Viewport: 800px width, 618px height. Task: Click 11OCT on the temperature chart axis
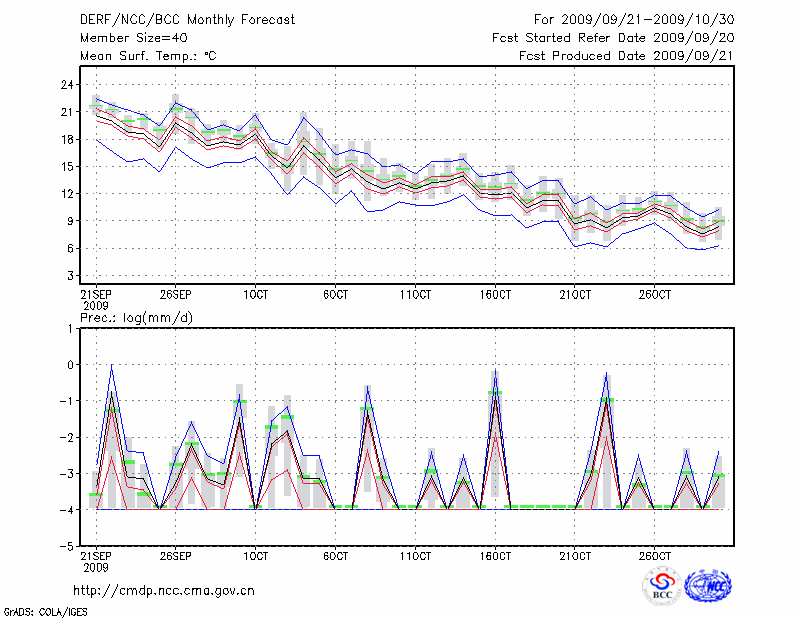point(415,294)
